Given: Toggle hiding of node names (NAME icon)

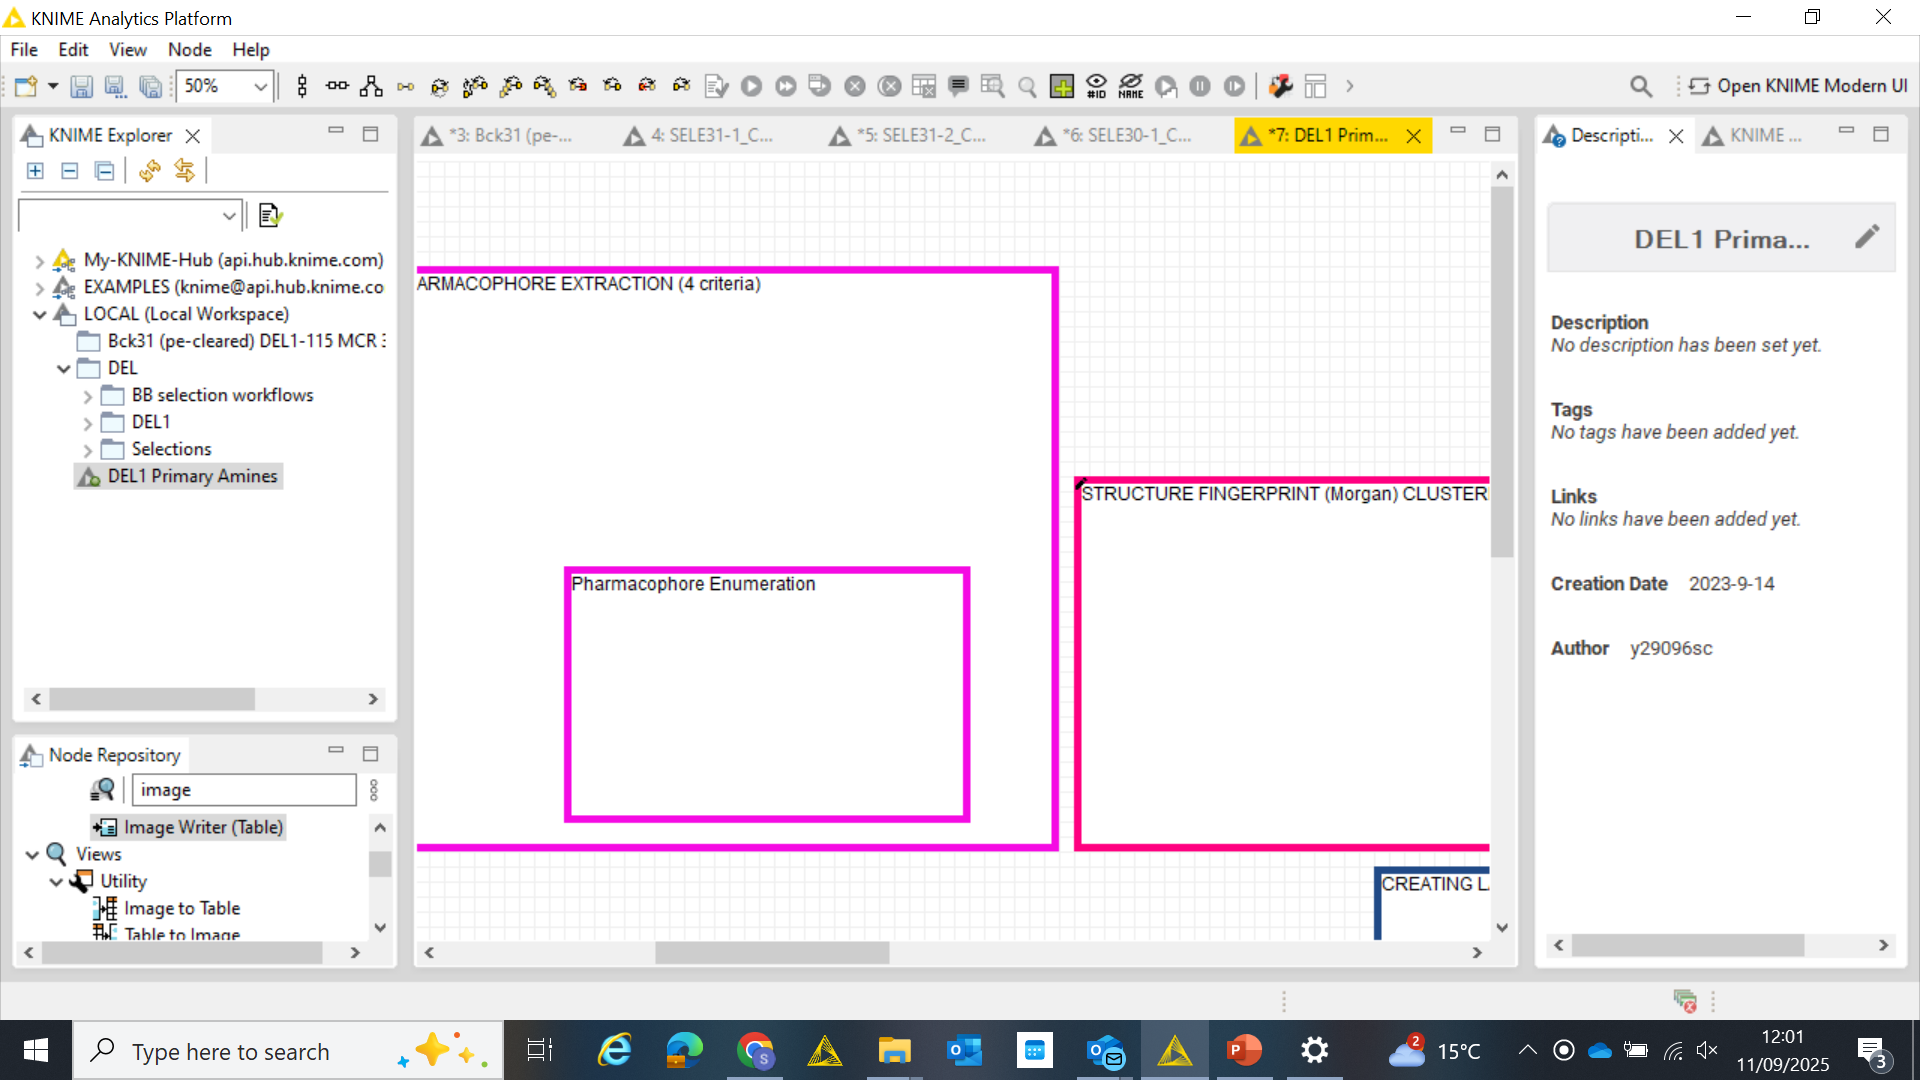Looking at the screenshot, I should tap(1131, 87).
